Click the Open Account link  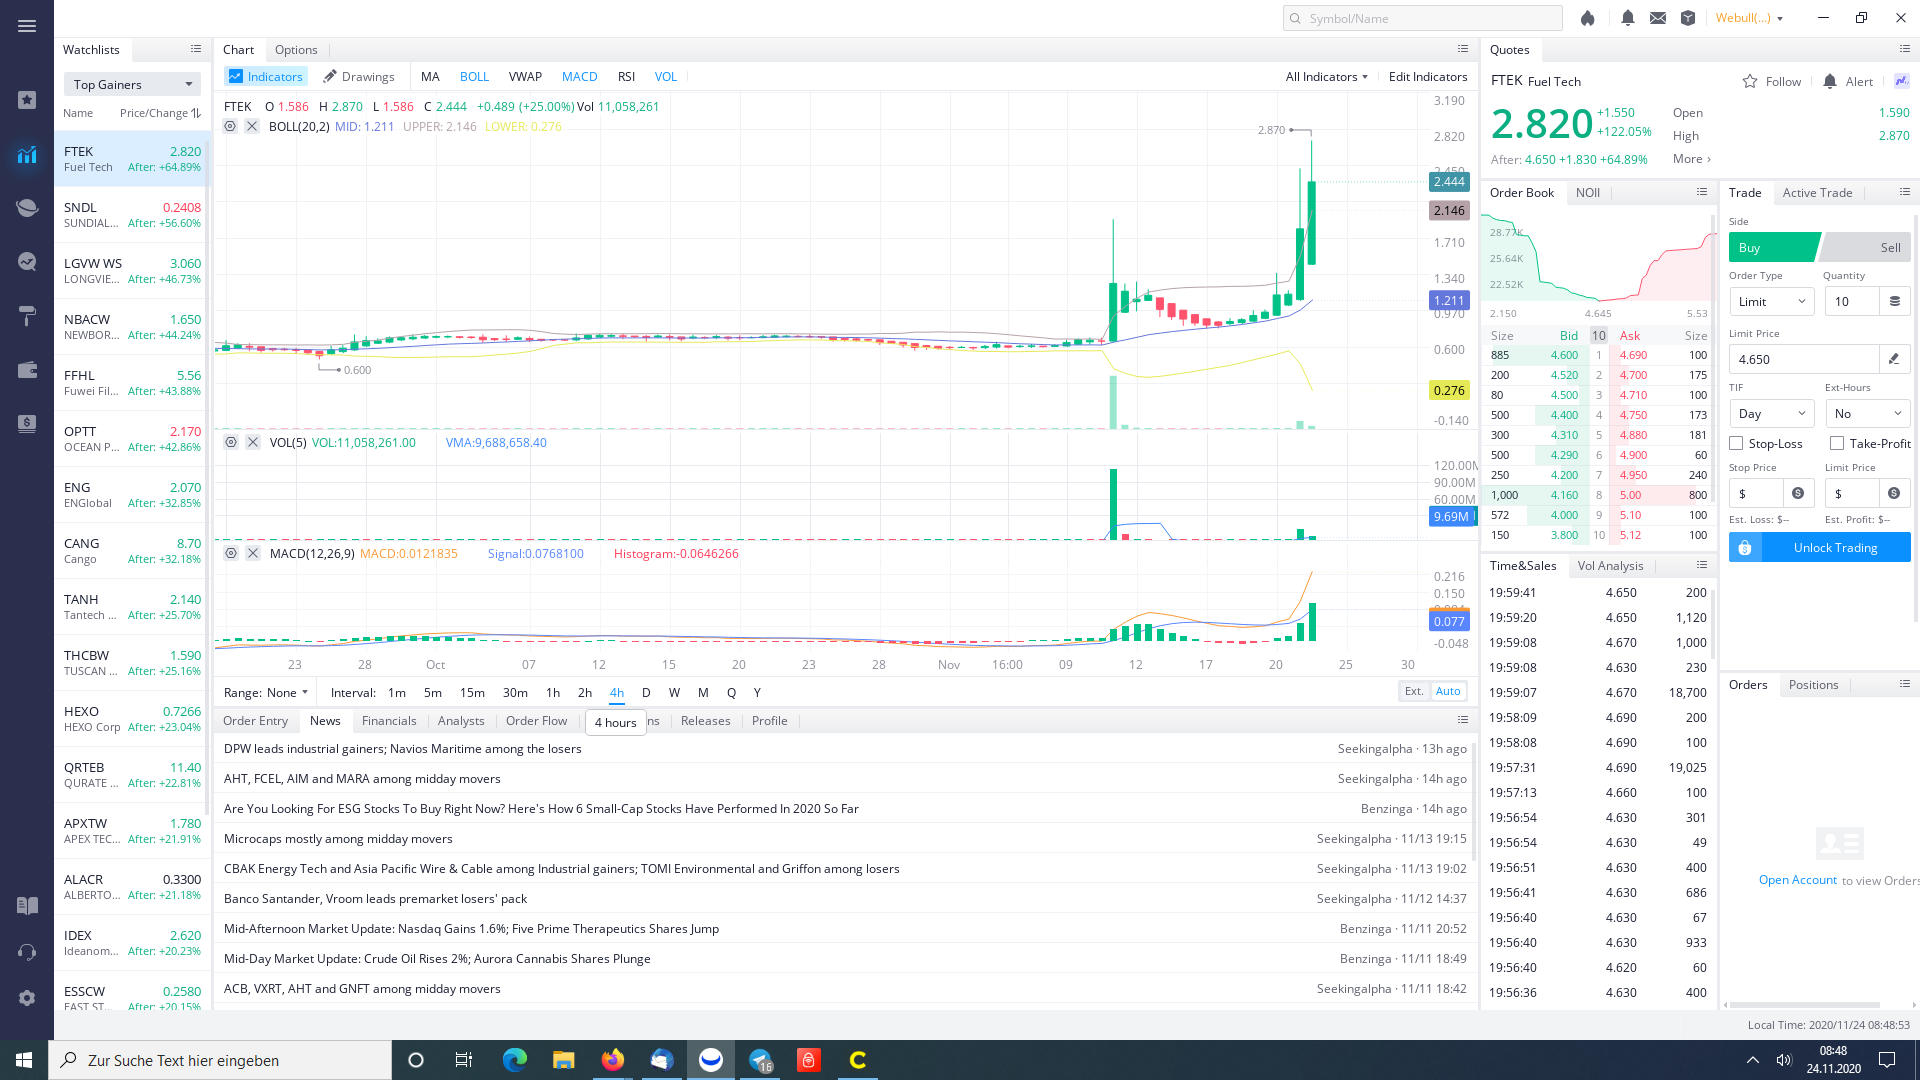tap(1797, 880)
